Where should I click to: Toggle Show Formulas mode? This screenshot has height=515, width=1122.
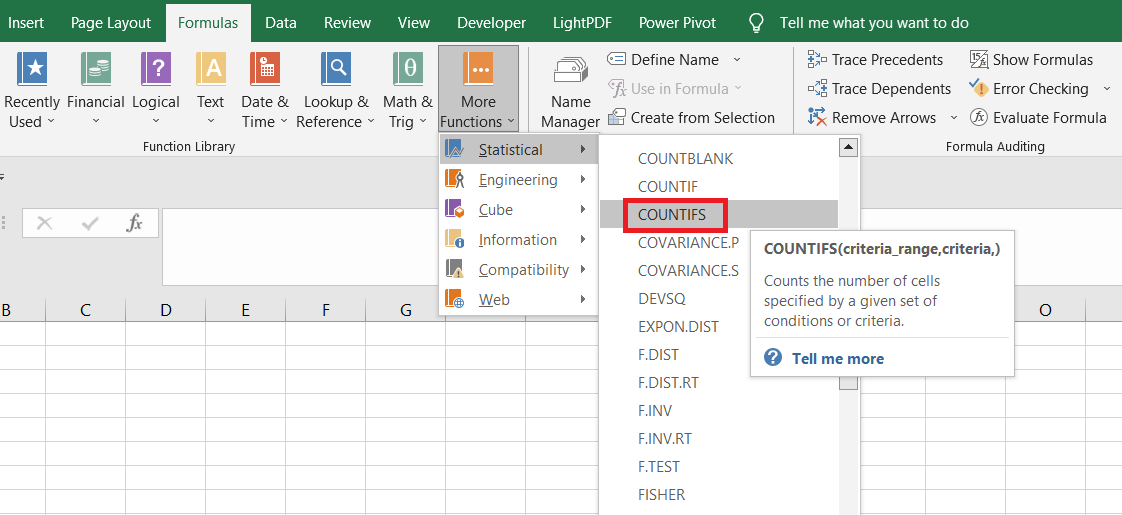pos(1031,60)
